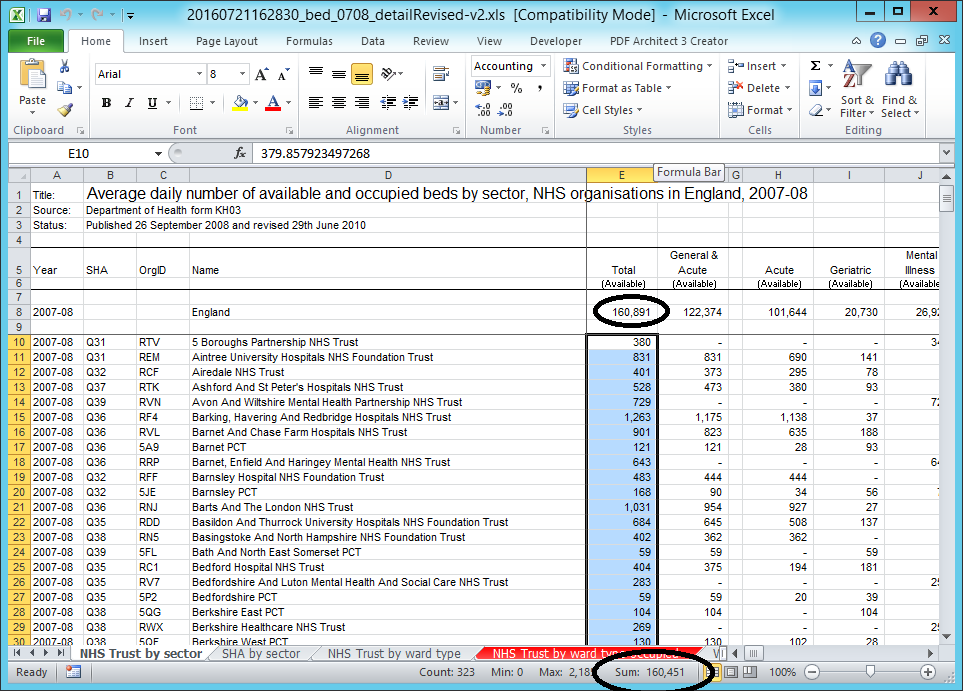Open Format as Table gallery
The width and height of the screenshot is (963, 691).
(617, 88)
